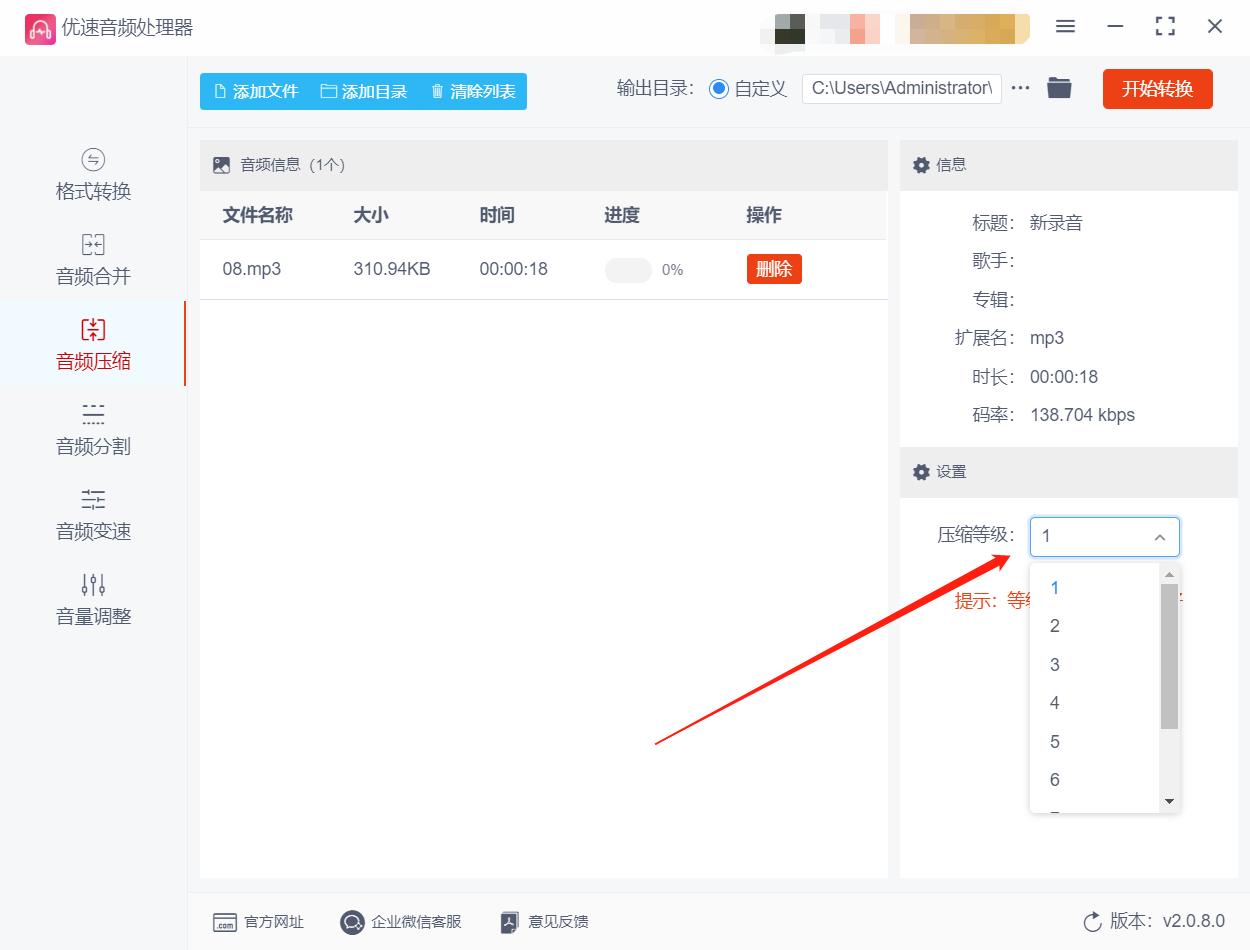Select compression level 3 from the list

click(1054, 664)
